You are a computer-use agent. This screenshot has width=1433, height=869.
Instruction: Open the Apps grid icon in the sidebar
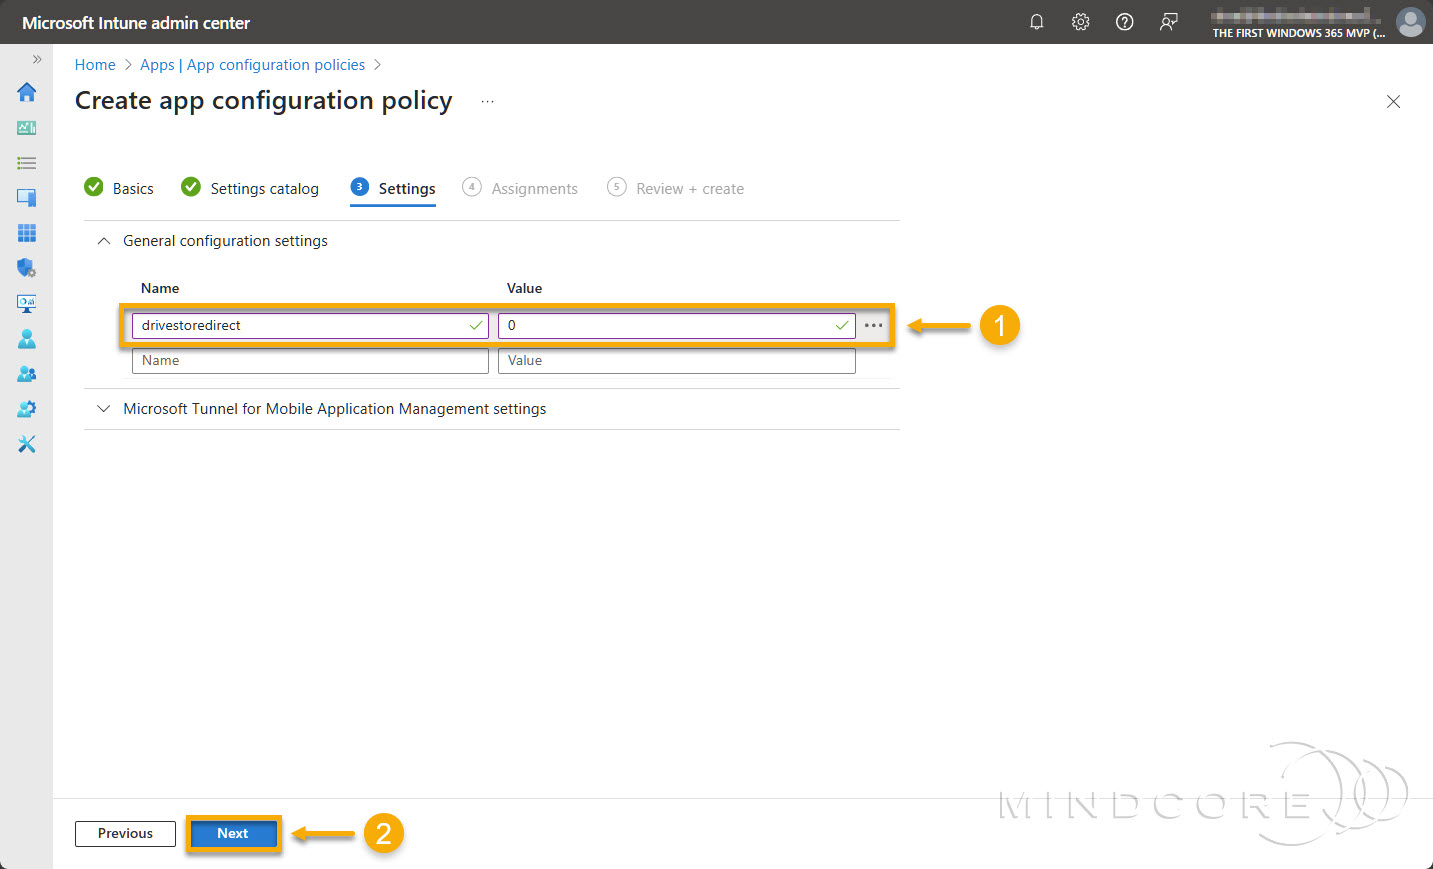26,232
